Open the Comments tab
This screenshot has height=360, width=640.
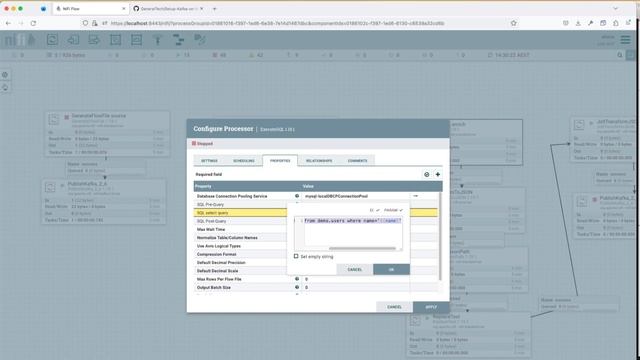pos(358,160)
